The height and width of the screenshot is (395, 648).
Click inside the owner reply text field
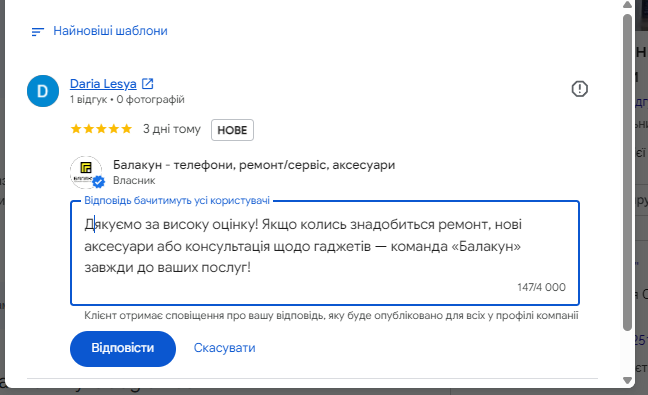(325, 253)
